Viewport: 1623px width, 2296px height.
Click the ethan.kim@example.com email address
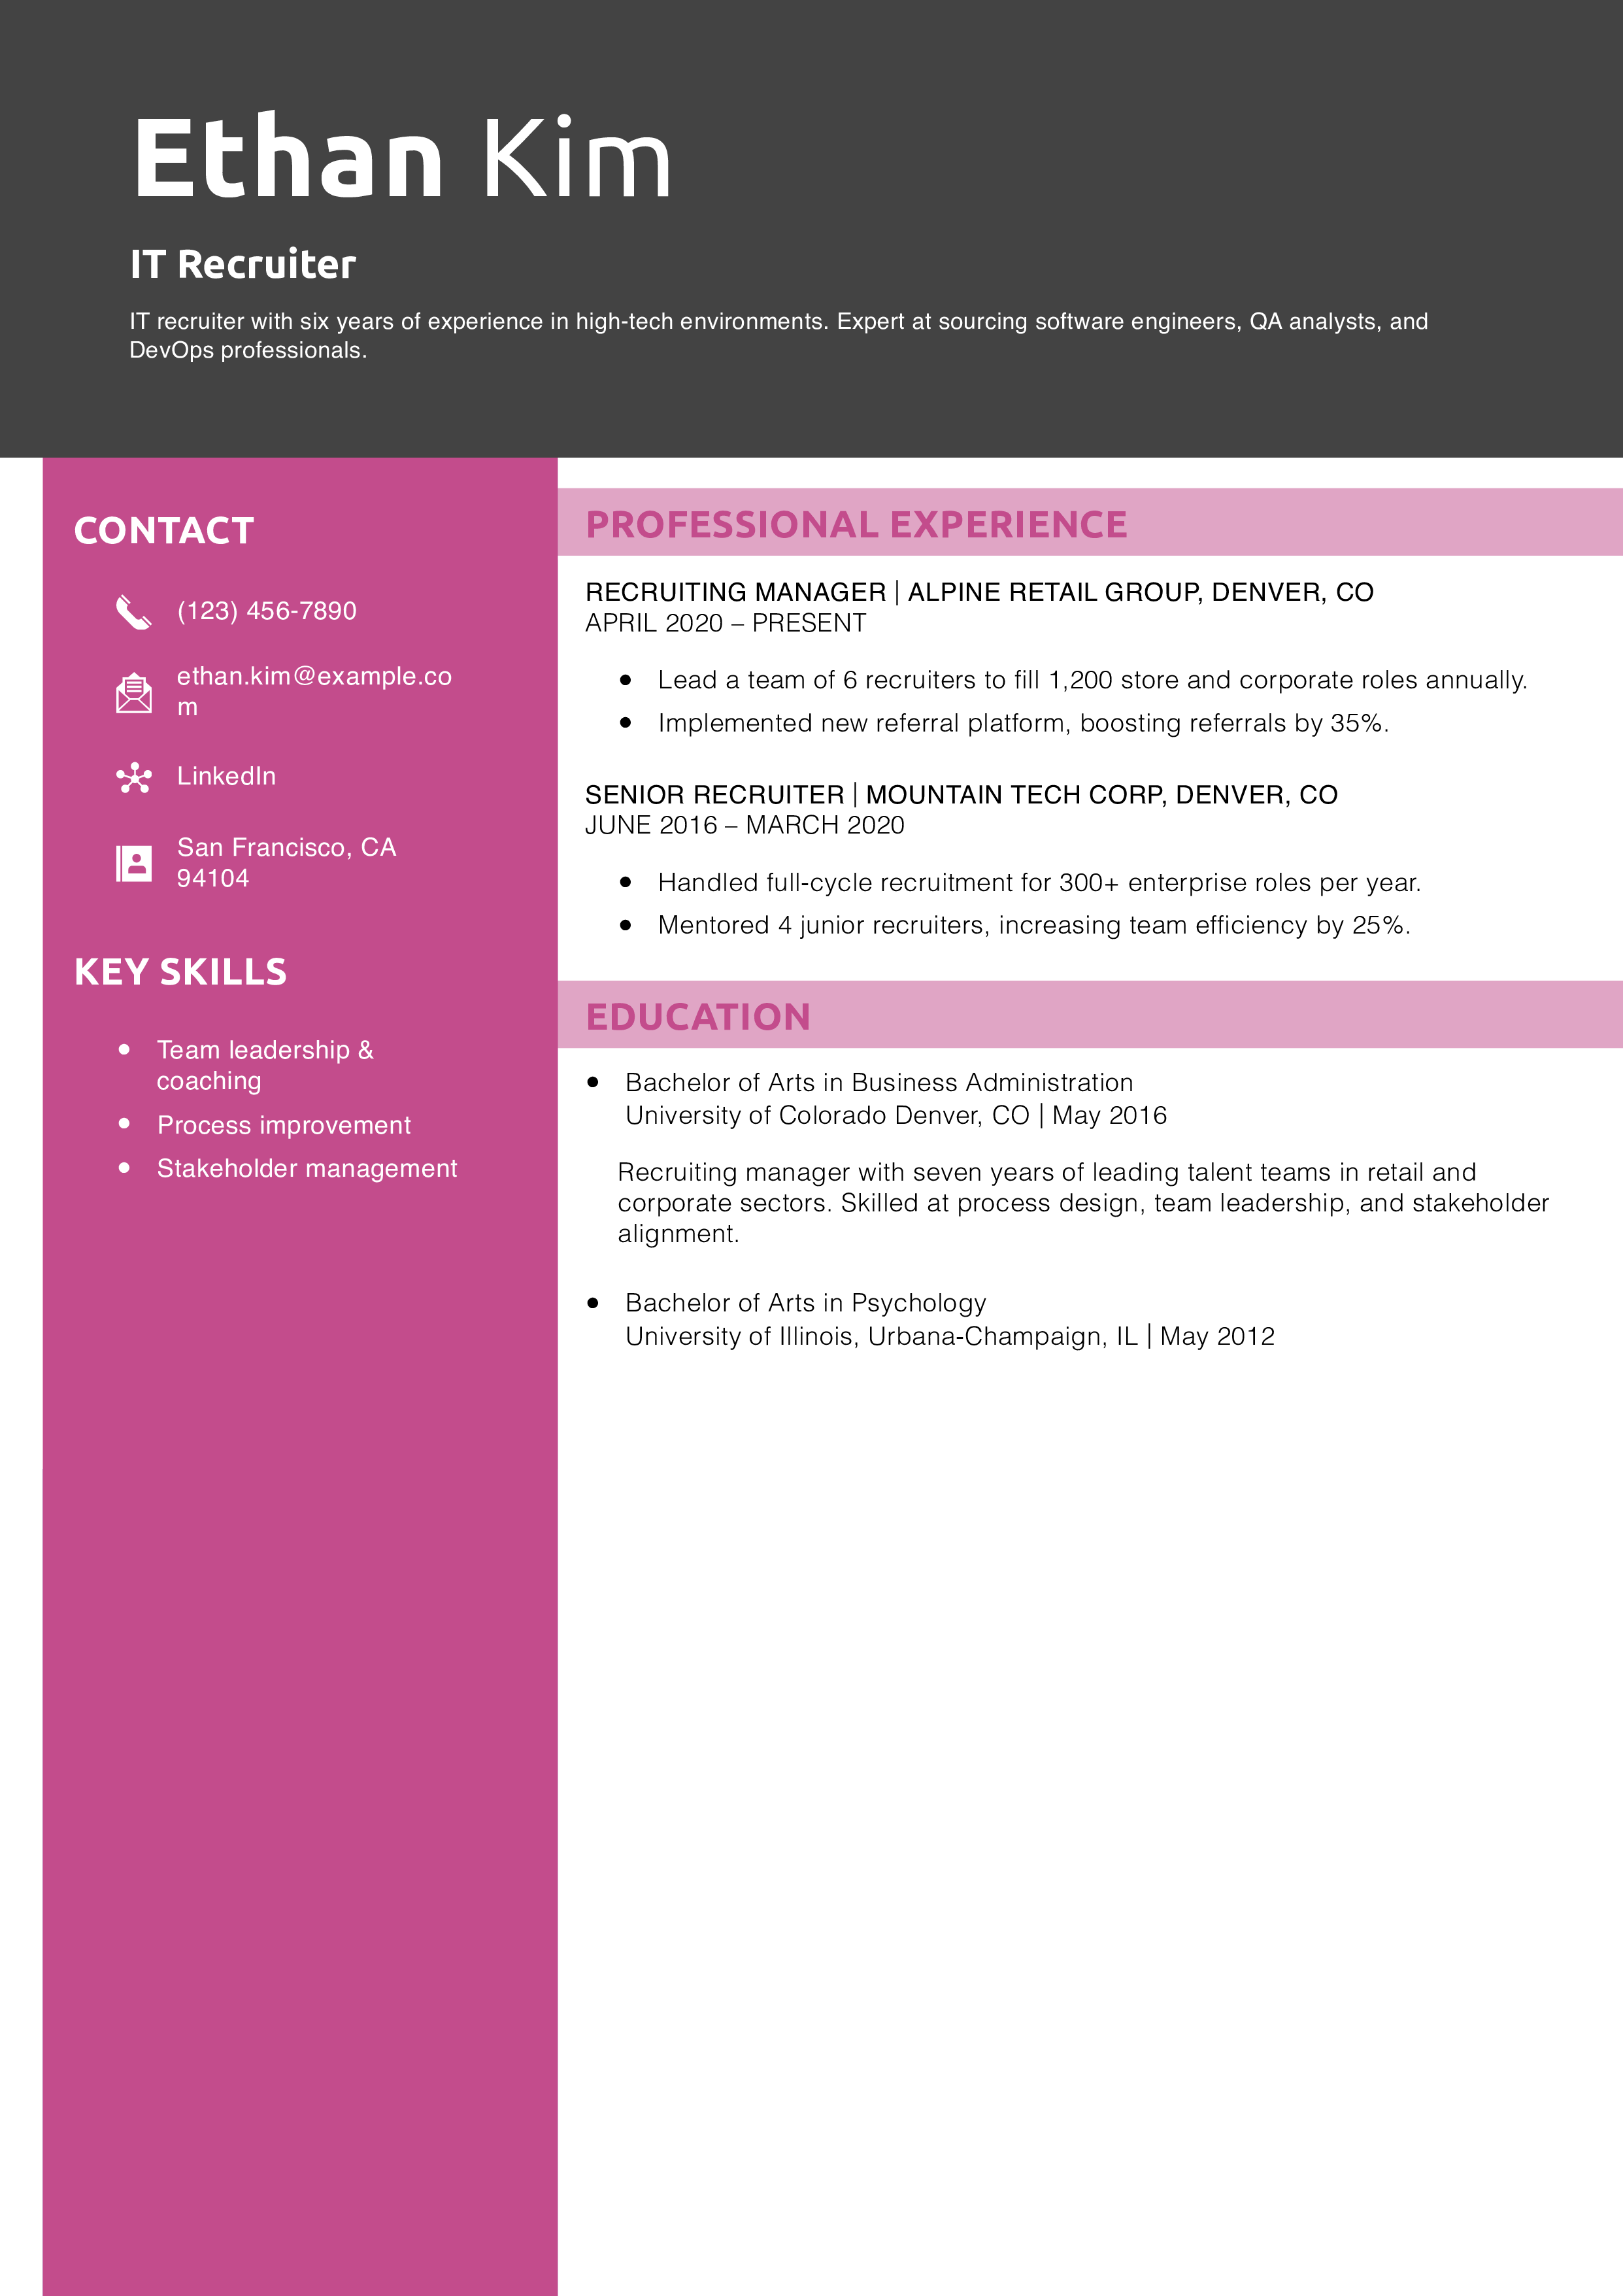point(314,691)
